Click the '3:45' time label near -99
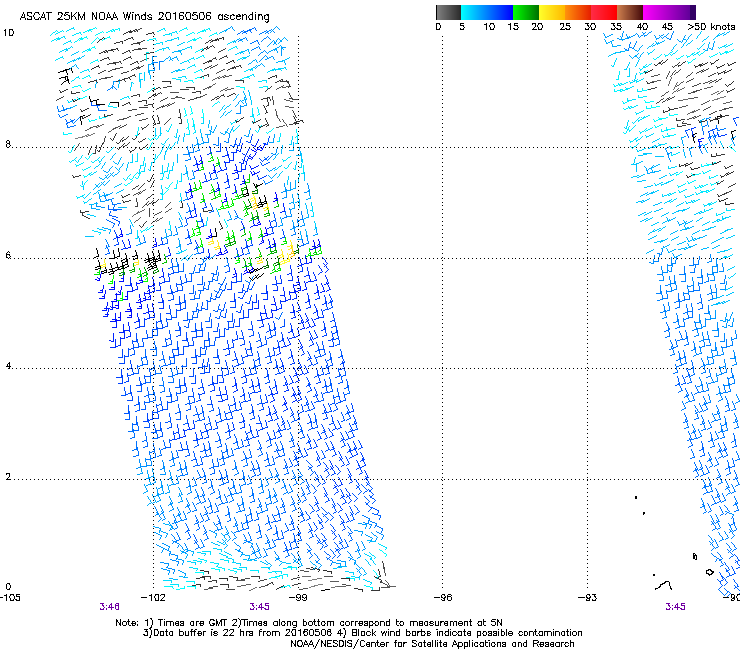The width and height of the screenshot is (740, 650). click(260, 607)
